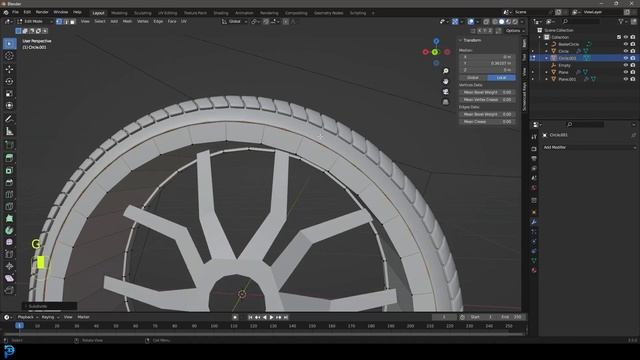Select the Spin tool
Viewport: 640px width, 360px height.
coord(9,230)
